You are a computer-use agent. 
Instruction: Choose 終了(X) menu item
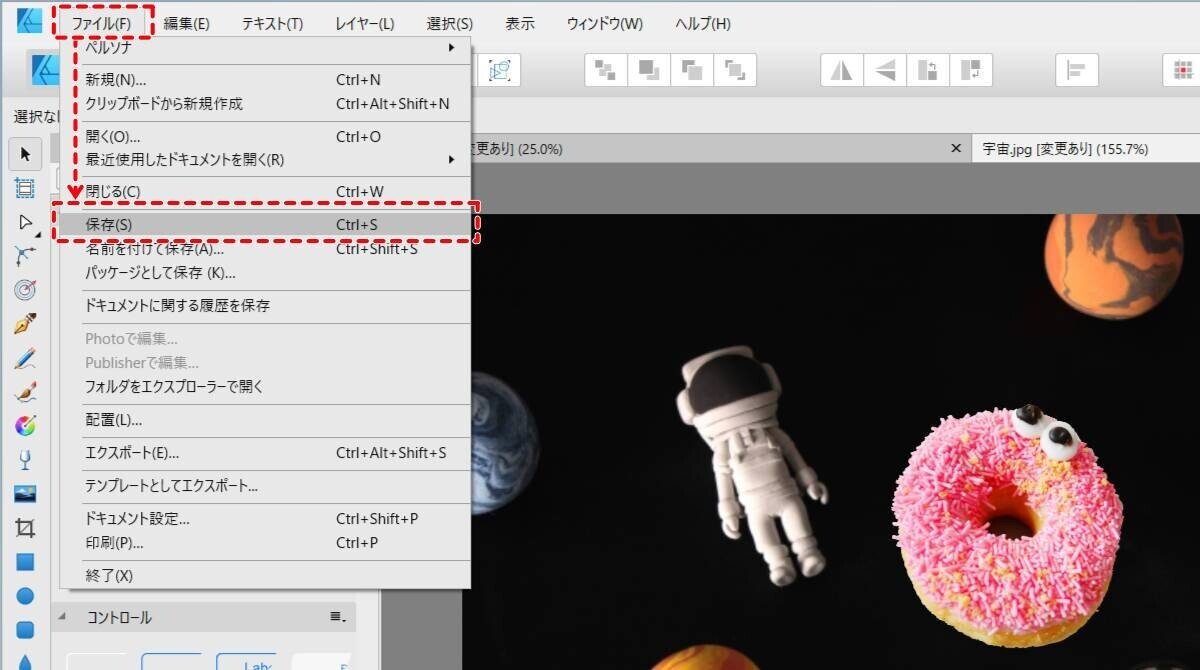(x=265, y=576)
